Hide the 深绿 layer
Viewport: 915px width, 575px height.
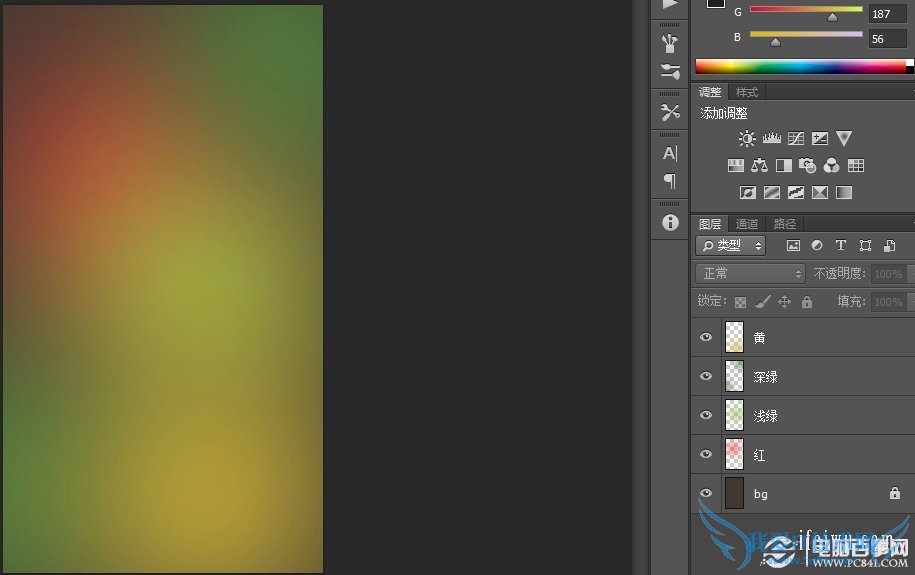[706, 376]
